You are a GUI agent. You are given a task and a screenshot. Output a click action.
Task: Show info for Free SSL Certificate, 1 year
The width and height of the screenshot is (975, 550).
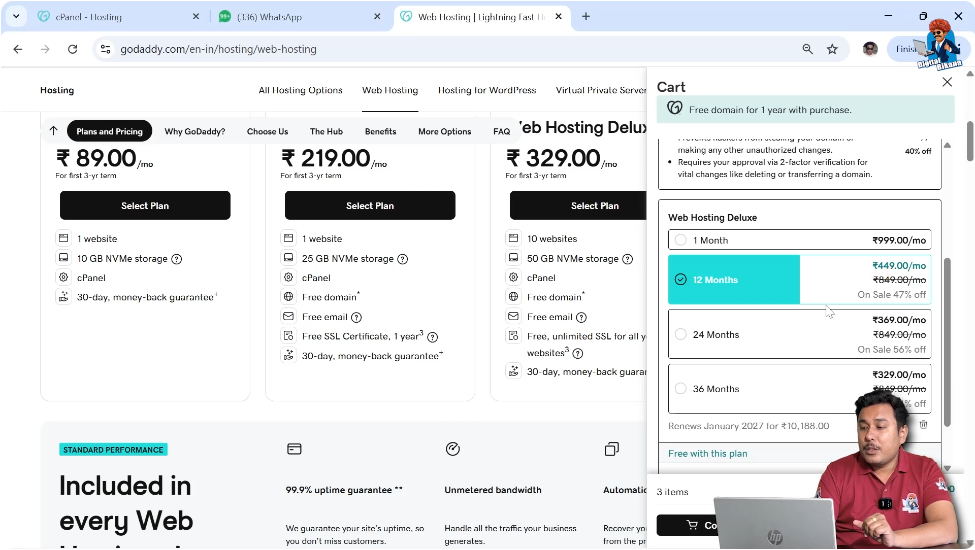click(x=433, y=337)
